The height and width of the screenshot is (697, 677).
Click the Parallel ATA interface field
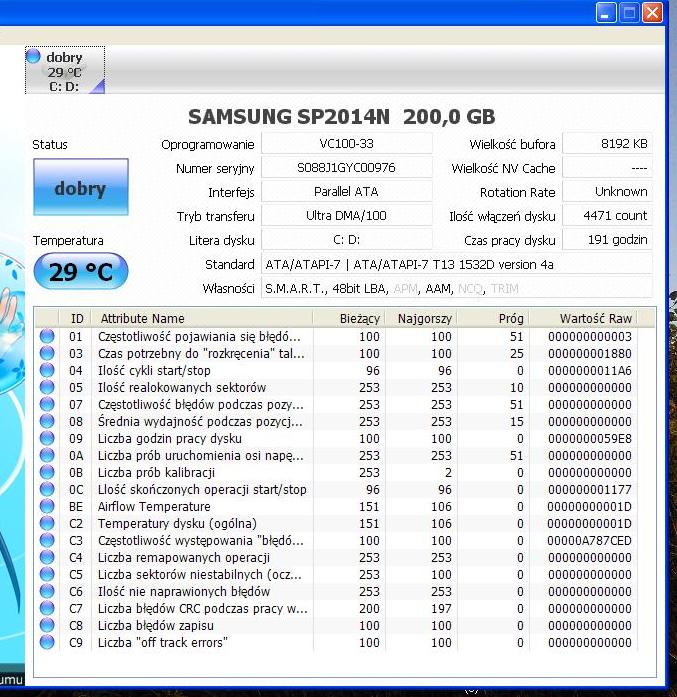pyautogui.click(x=347, y=192)
